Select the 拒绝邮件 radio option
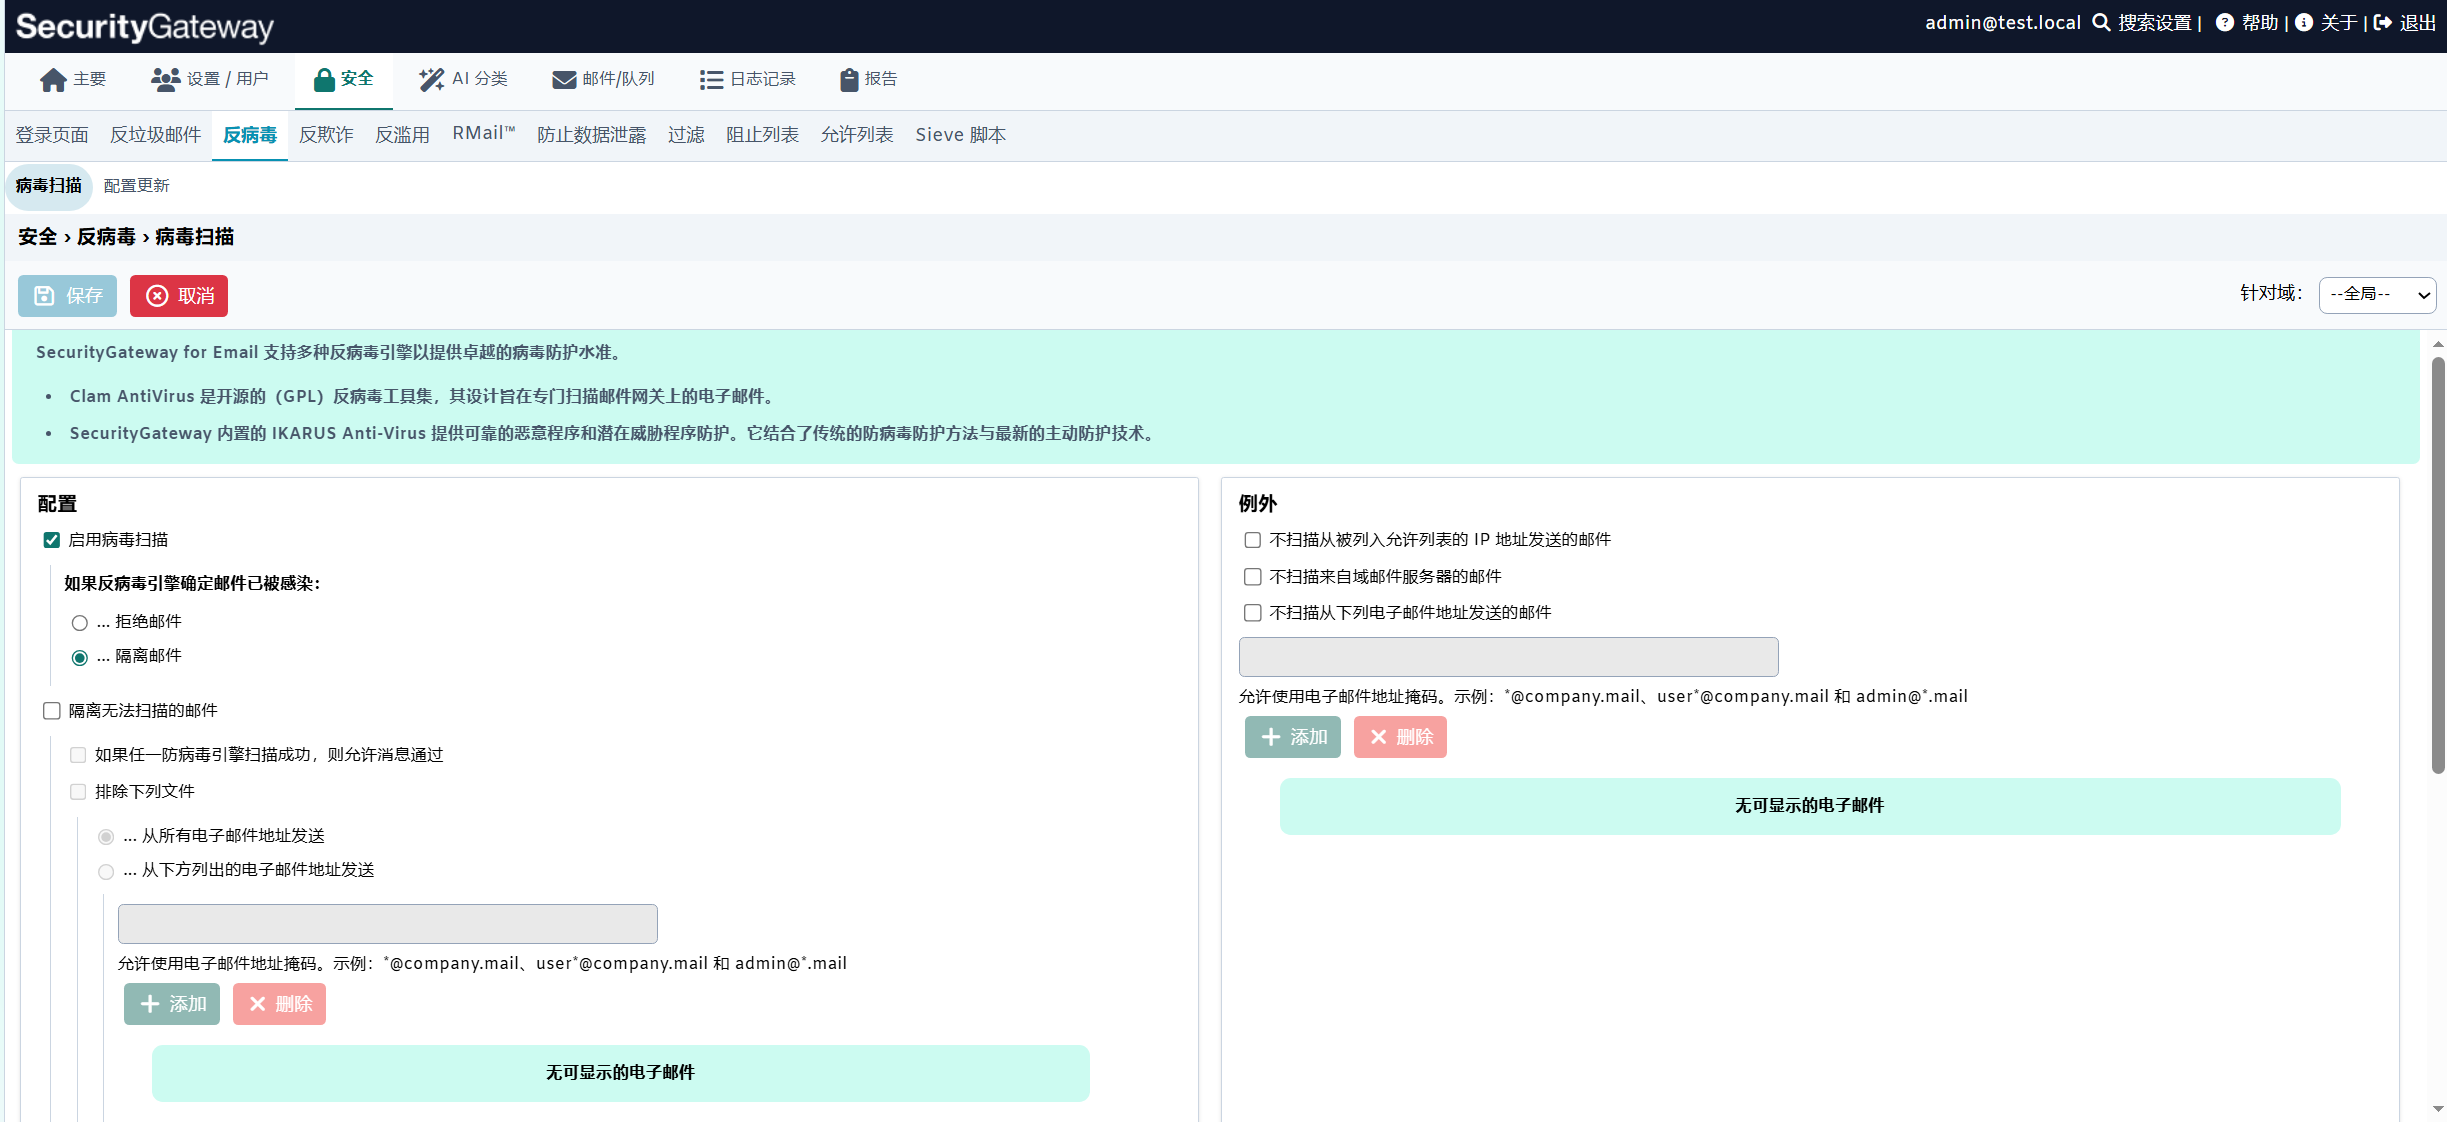Screen dimensions: 2447x1122 [80, 623]
